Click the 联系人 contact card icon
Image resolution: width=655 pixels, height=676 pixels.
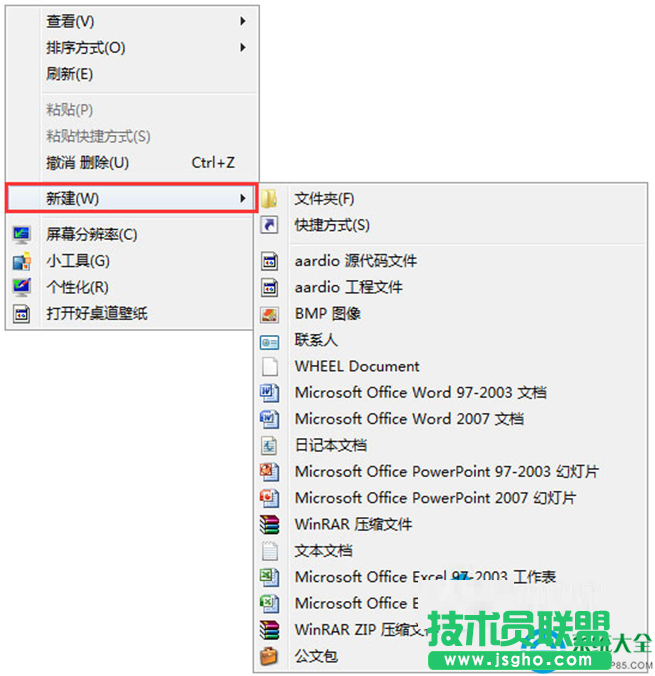pyautogui.click(x=269, y=341)
